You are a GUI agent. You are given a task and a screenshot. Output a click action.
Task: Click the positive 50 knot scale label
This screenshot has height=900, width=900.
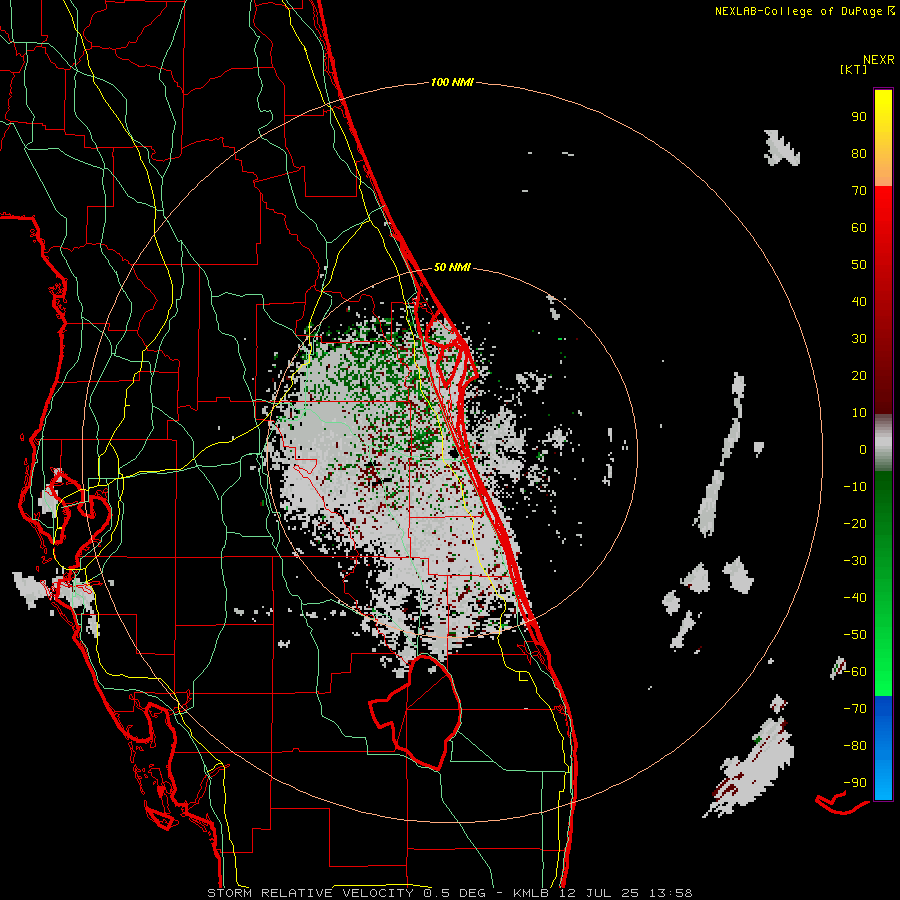coord(859,265)
